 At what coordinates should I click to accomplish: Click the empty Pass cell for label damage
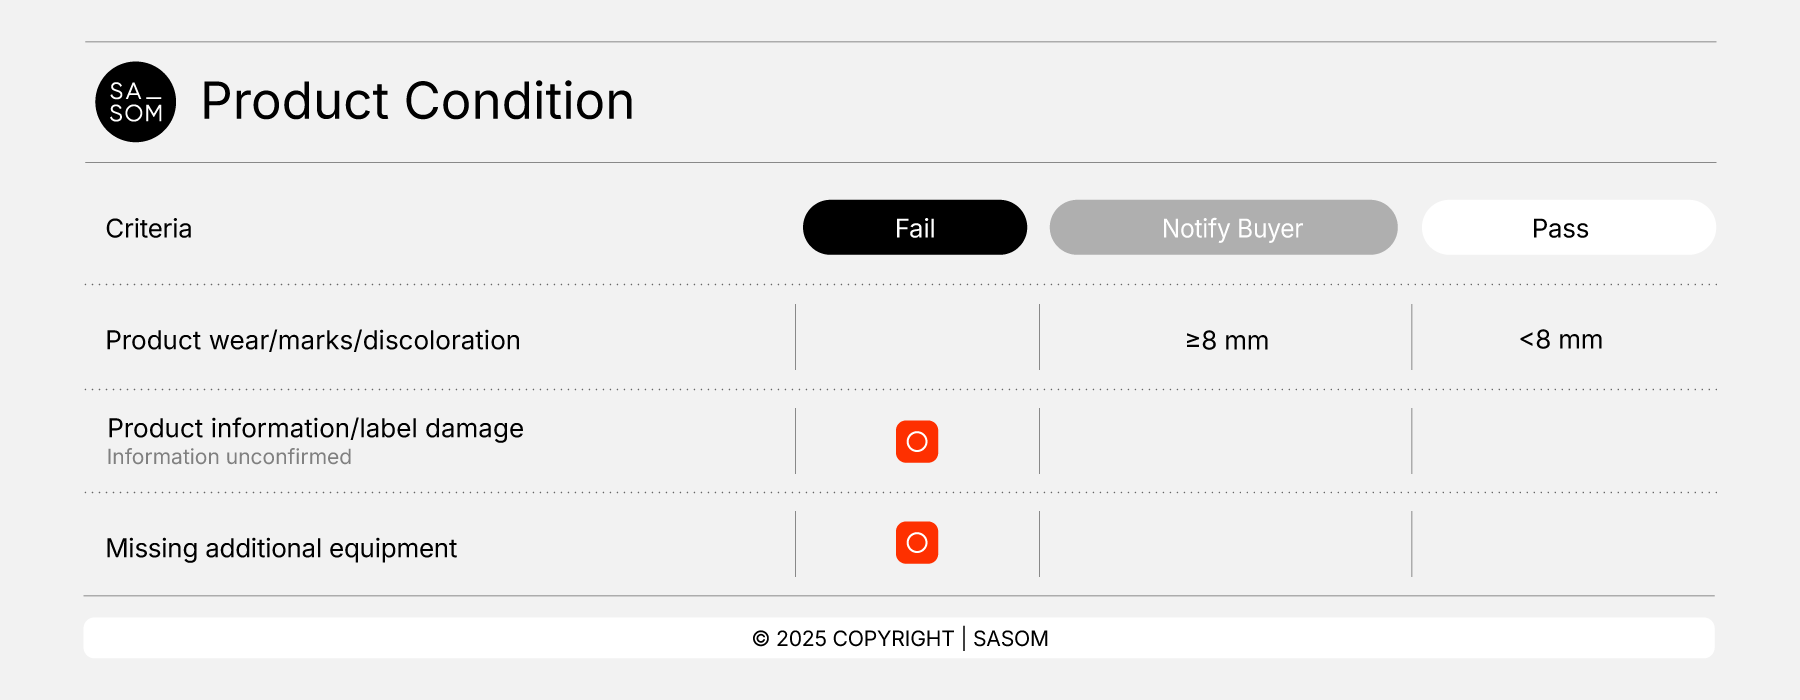coord(1562,441)
